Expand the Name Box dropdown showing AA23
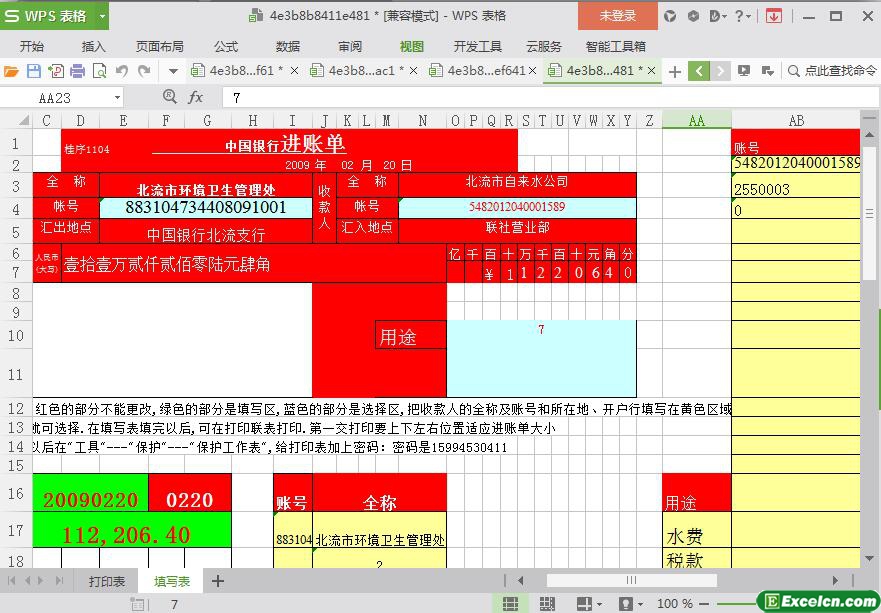The height and width of the screenshot is (613, 881). (117, 98)
